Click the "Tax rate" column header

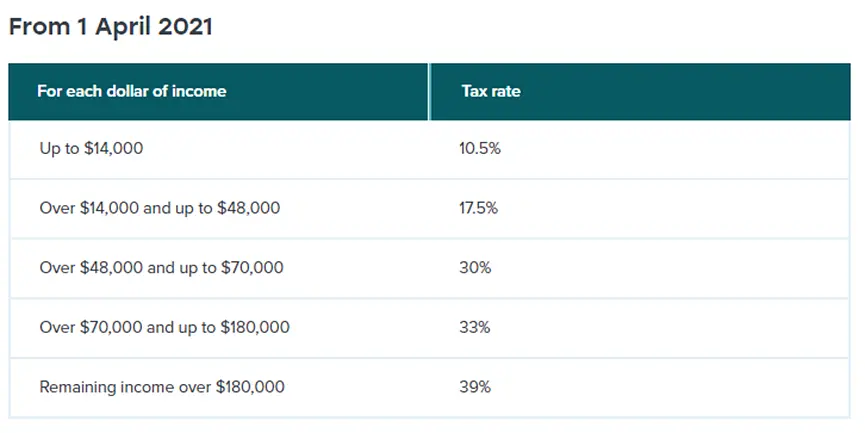point(491,91)
